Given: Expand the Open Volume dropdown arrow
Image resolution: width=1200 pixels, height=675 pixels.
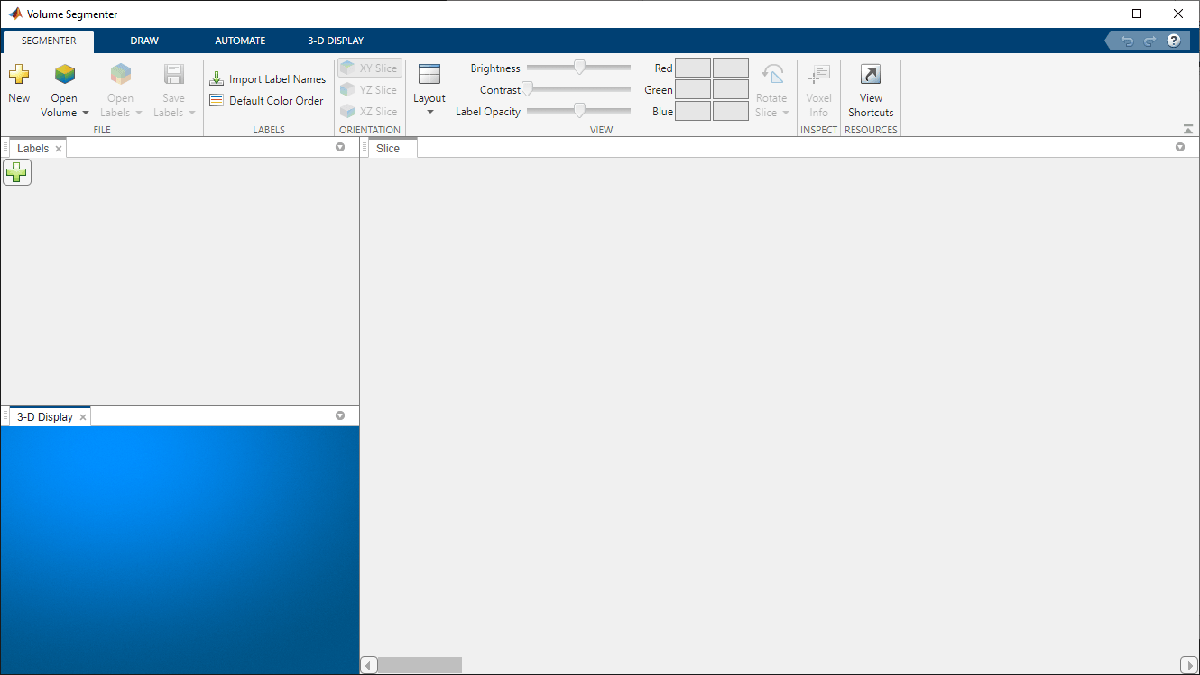Looking at the screenshot, I should 86,113.
